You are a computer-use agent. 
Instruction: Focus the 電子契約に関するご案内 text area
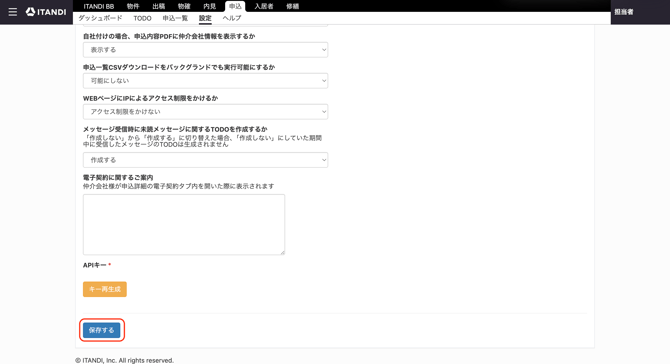[184, 225]
